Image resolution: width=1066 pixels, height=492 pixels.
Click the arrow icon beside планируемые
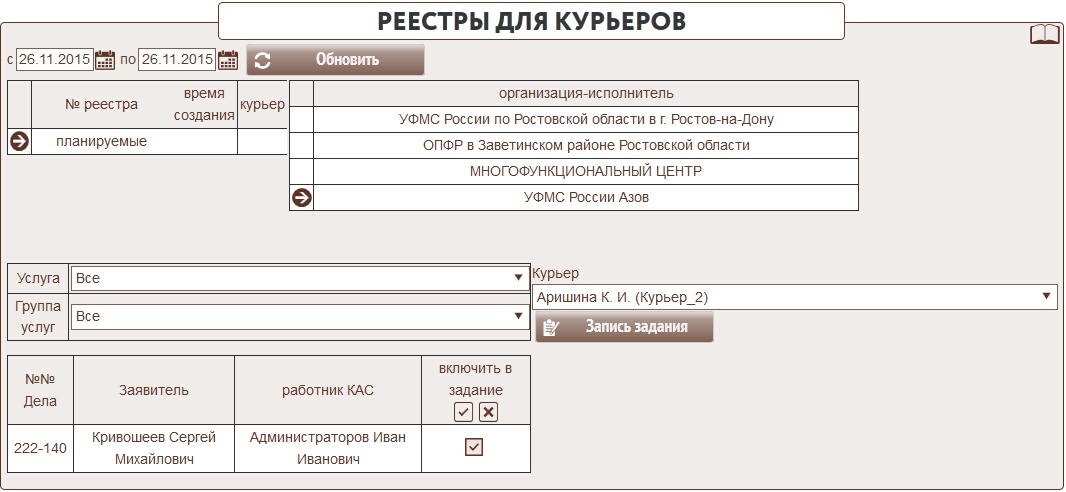pos(19,141)
